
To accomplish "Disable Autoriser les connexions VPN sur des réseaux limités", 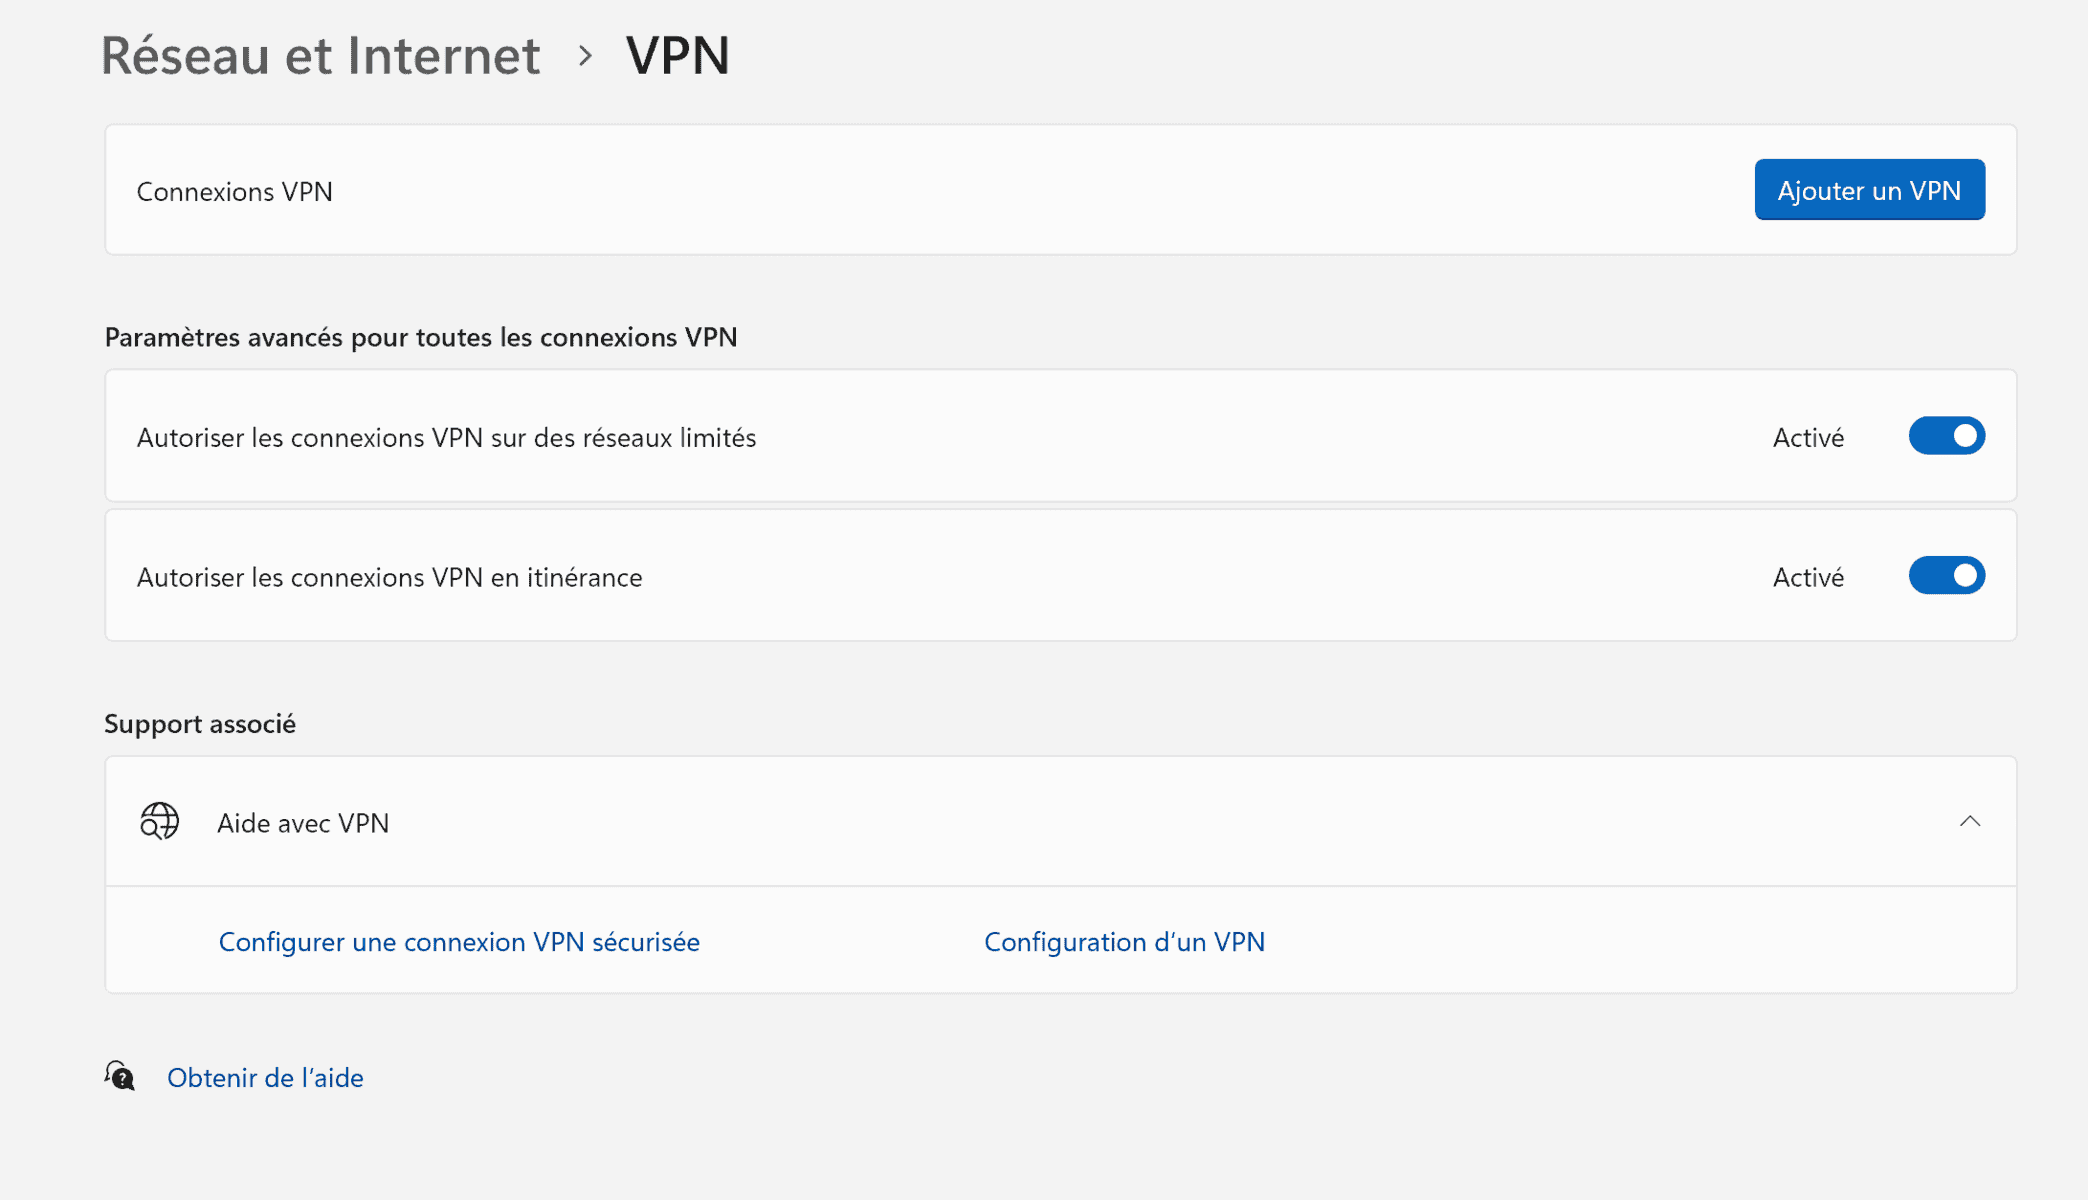I will click(x=1946, y=436).
